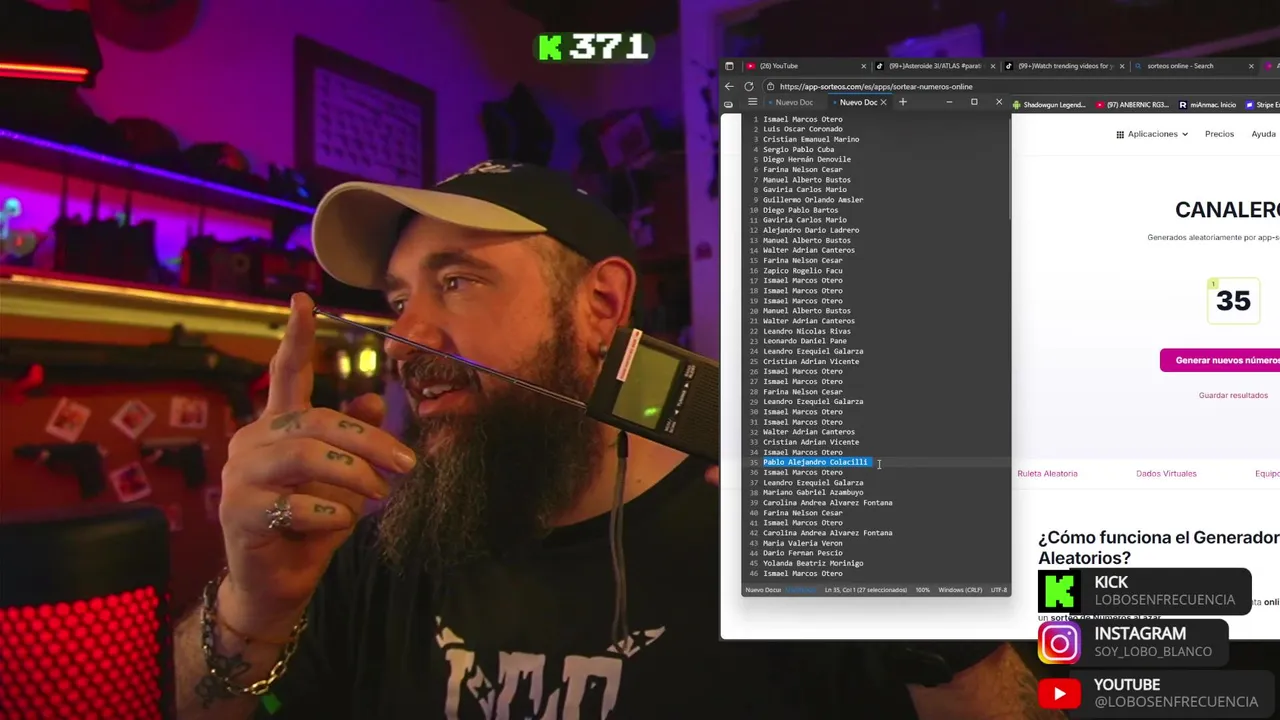Go back with the browser back arrow

[729, 87]
